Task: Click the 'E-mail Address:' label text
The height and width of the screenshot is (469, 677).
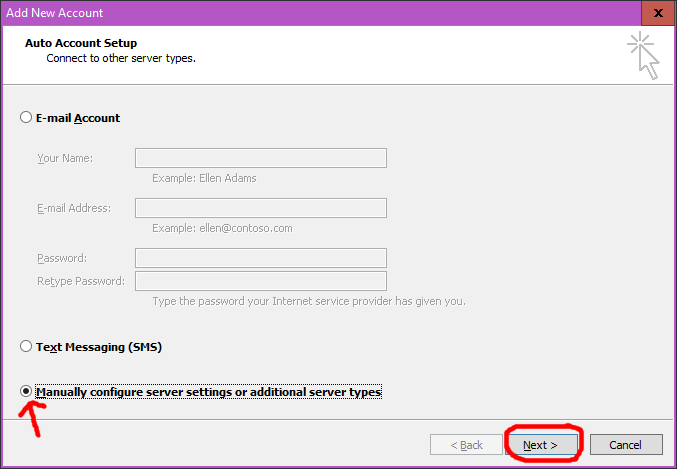Action: 74,208
